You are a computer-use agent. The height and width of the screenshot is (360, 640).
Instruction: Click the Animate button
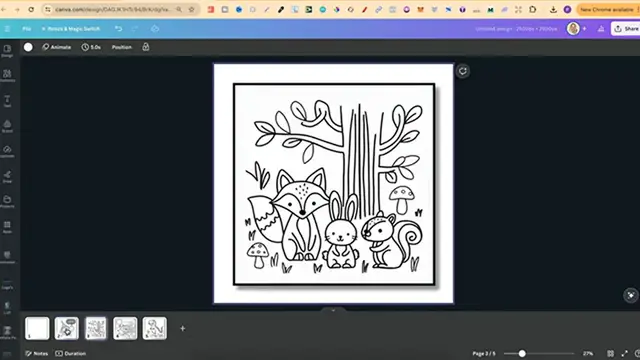point(56,47)
